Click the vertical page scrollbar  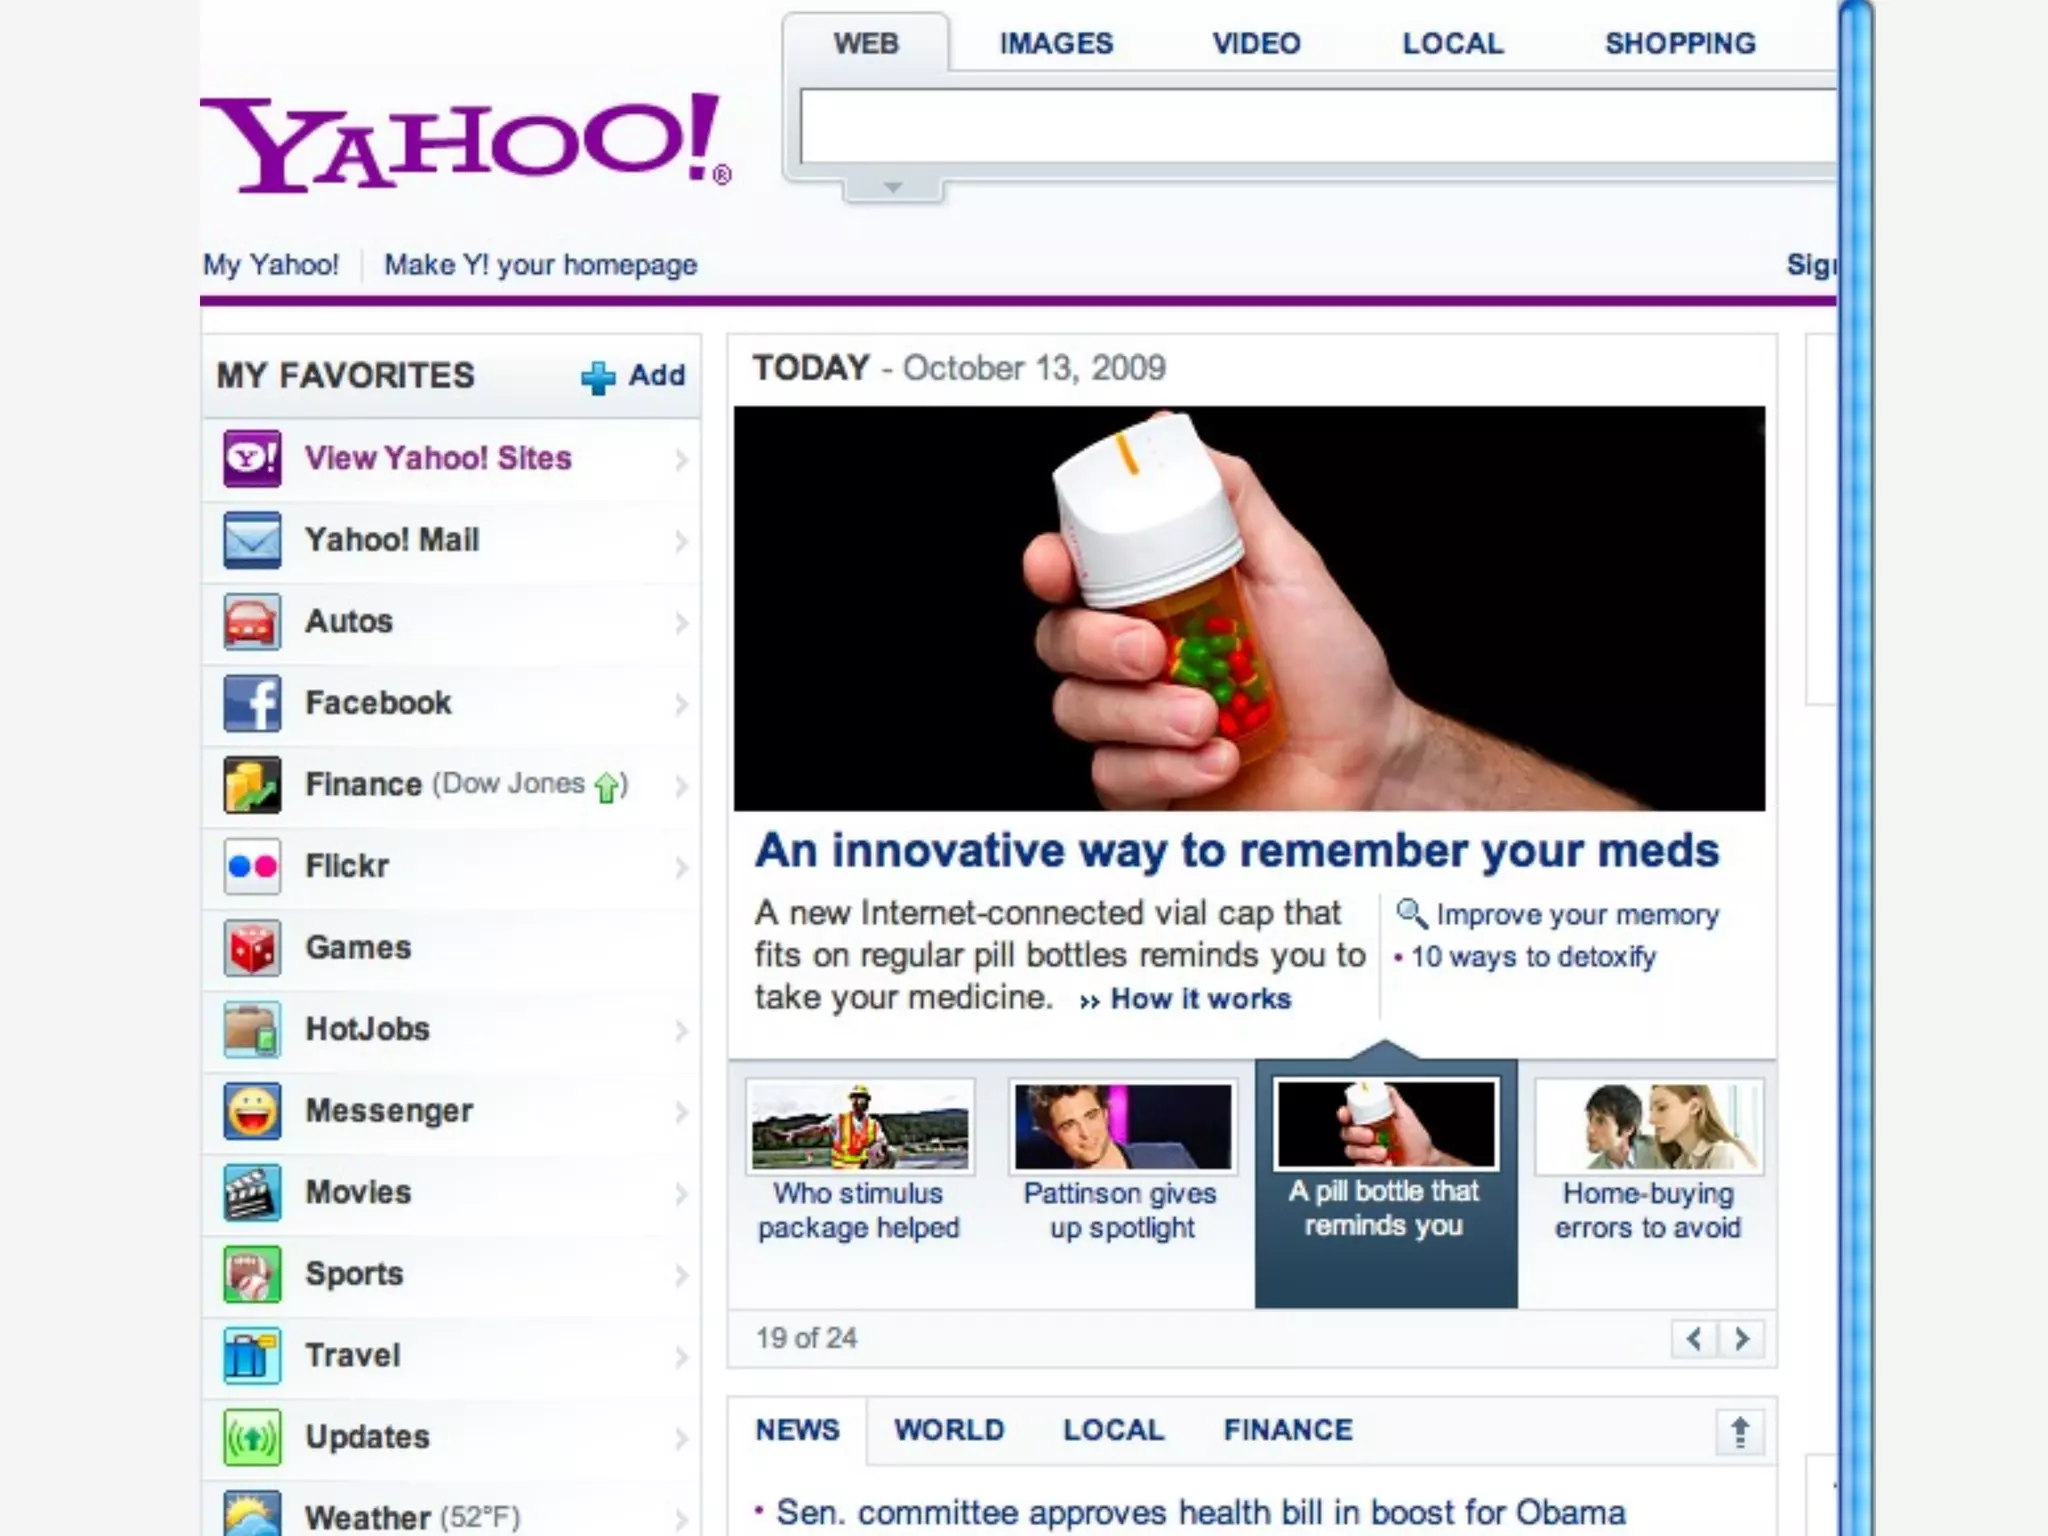click(x=1856, y=768)
